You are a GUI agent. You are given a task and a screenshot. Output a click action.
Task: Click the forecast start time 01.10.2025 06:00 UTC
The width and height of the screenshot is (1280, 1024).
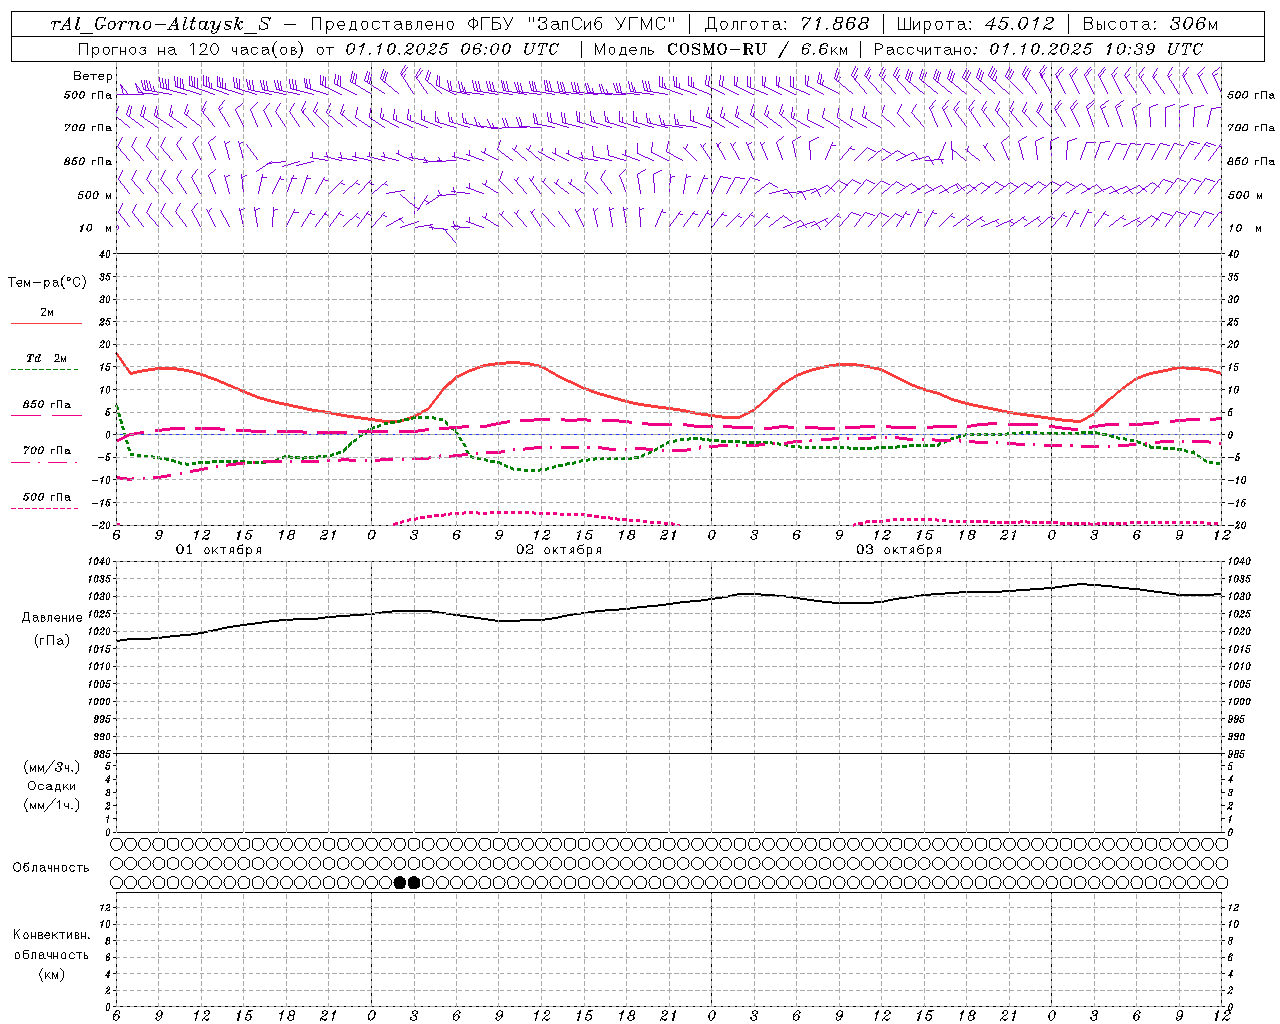point(452,49)
